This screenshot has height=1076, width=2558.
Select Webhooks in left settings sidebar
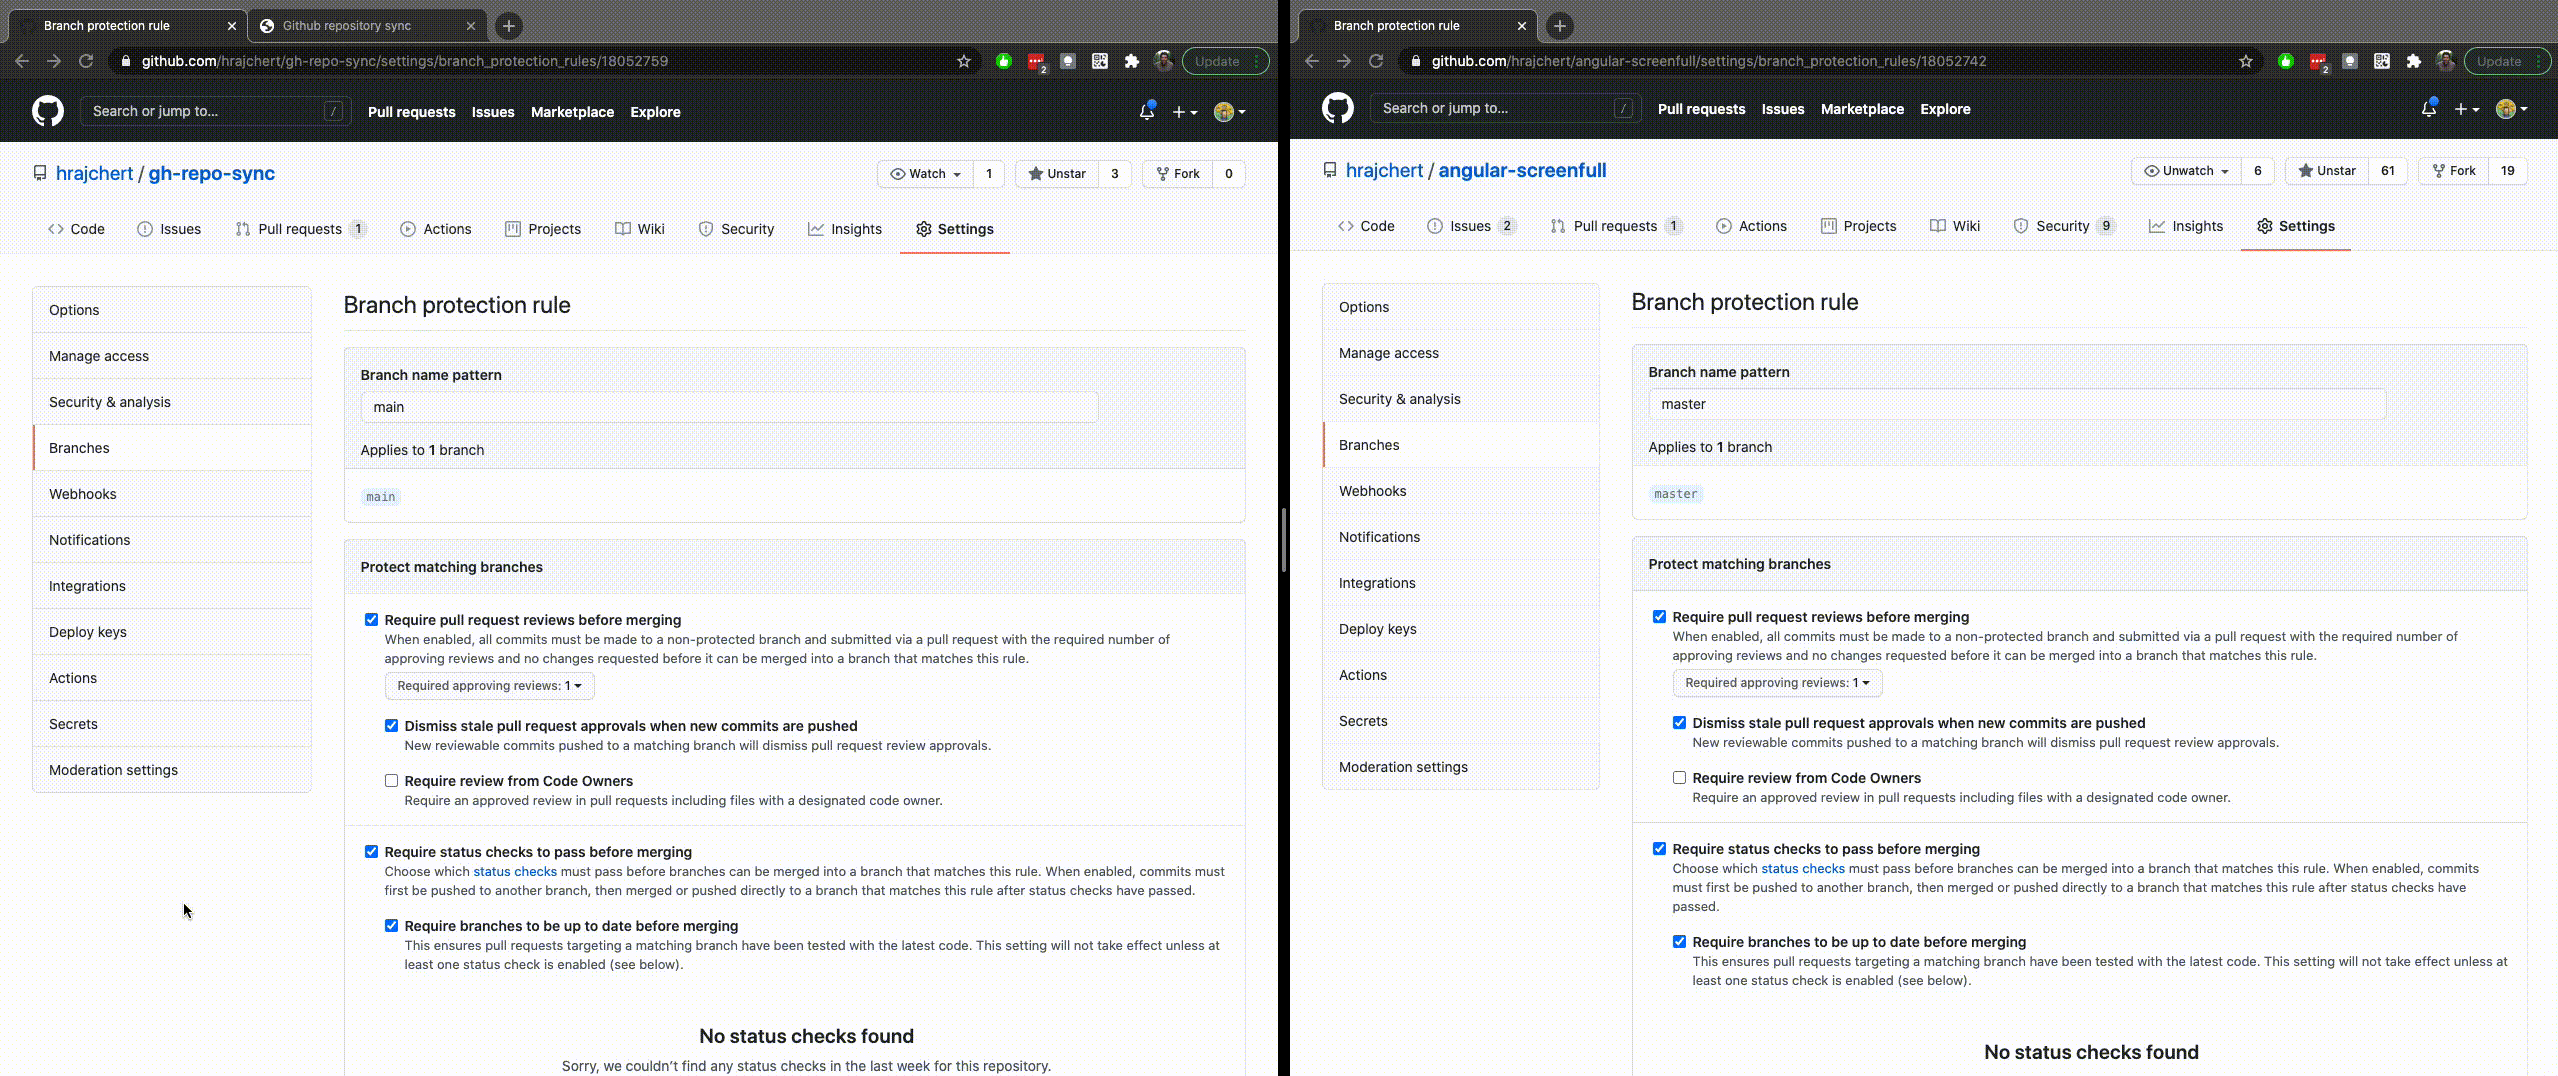[172, 494]
